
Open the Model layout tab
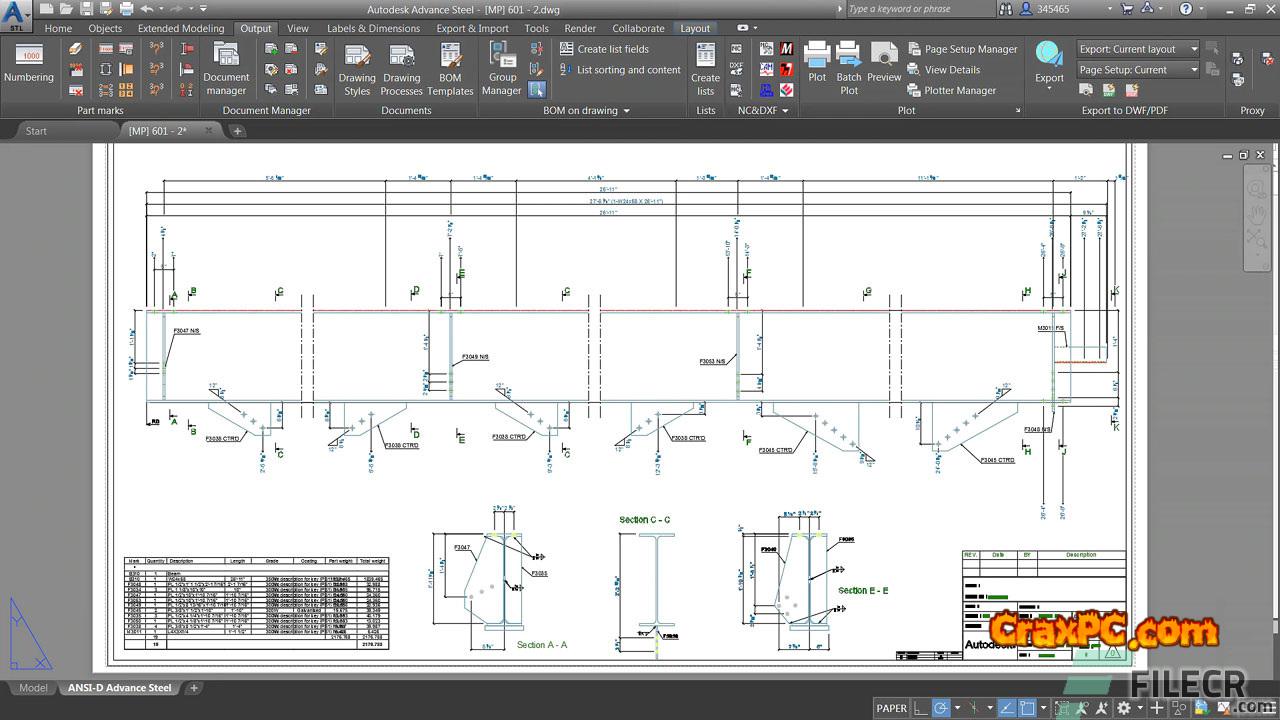tap(33, 688)
